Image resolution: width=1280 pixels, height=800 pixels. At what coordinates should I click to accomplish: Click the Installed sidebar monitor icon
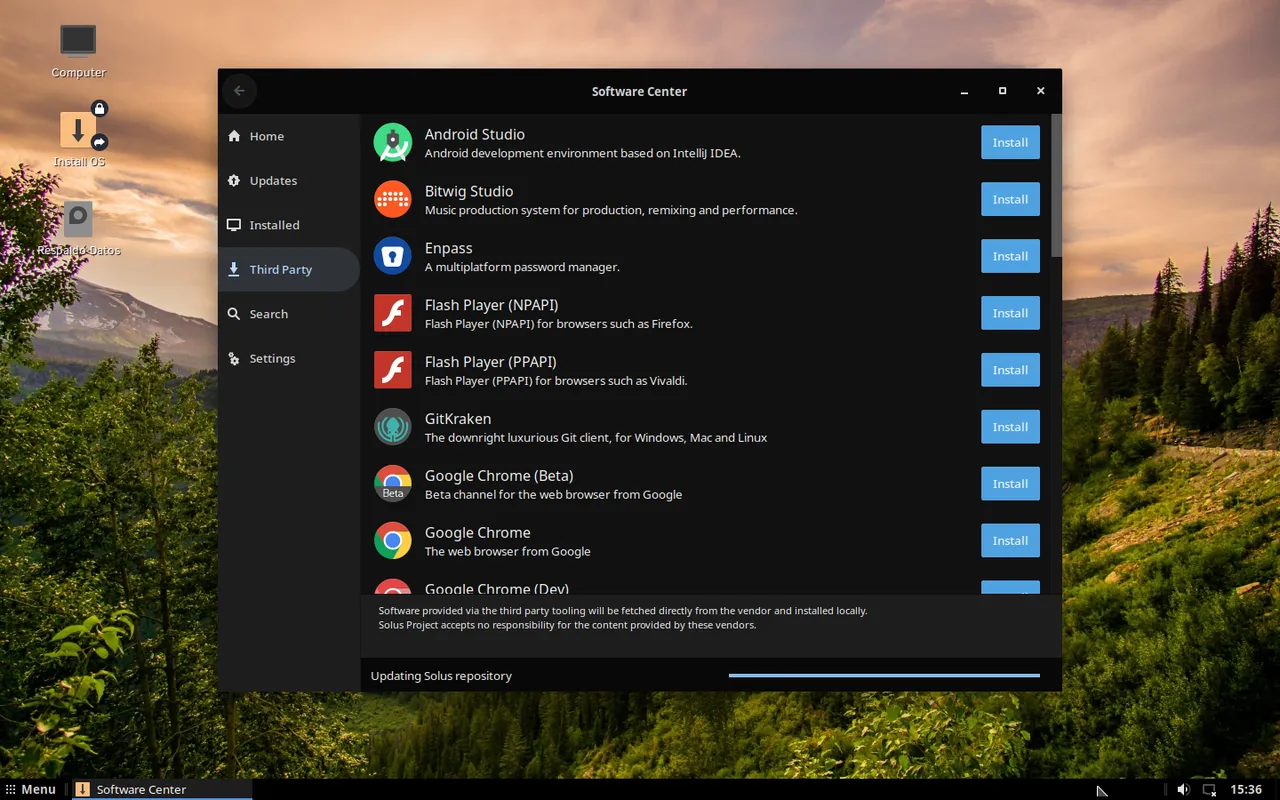234,225
